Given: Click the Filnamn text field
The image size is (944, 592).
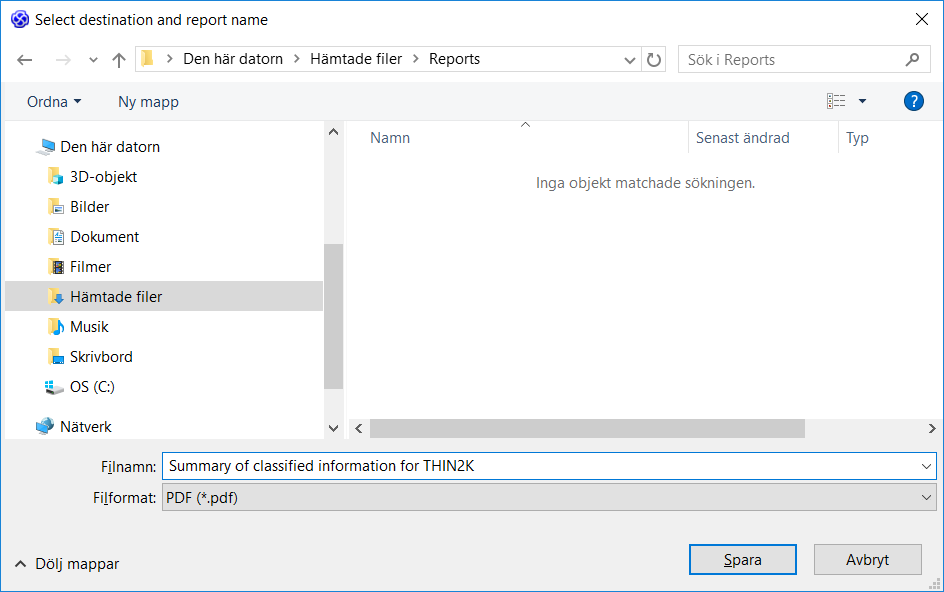Looking at the screenshot, I should [540, 466].
